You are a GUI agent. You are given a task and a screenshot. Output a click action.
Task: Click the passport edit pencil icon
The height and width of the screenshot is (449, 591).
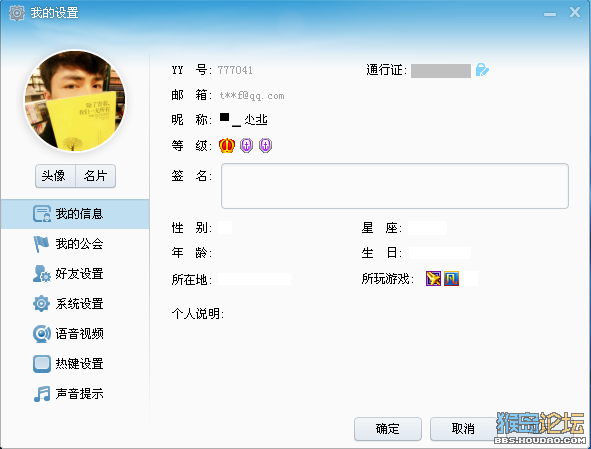pyautogui.click(x=482, y=70)
